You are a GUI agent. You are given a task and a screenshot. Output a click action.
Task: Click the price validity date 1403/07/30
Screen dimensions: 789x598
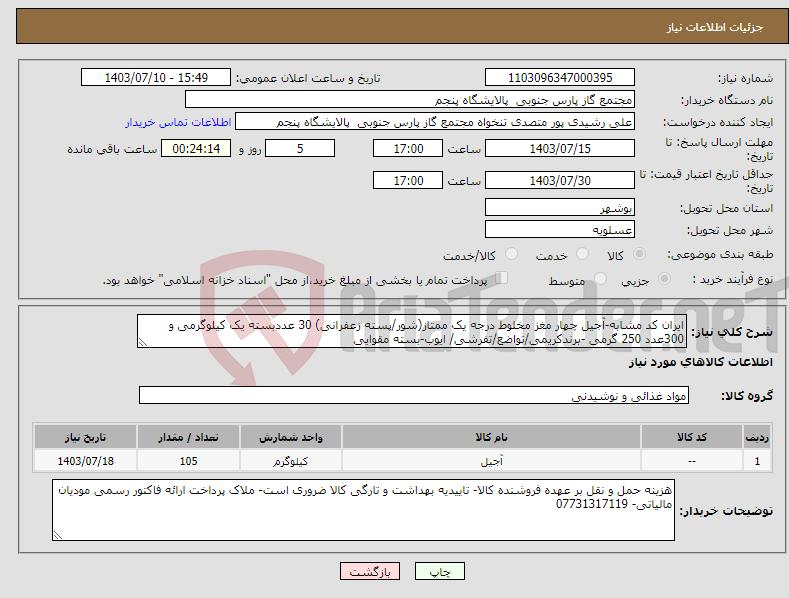click(x=560, y=180)
